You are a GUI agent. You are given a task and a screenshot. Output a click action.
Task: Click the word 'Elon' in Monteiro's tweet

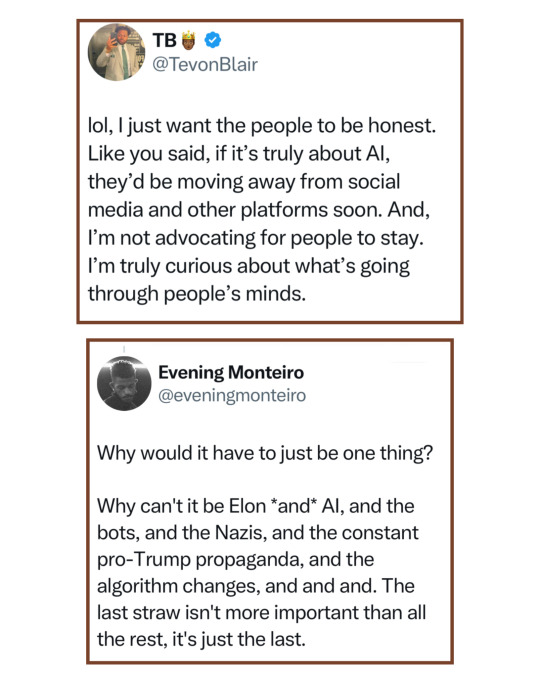click(247, 506)
